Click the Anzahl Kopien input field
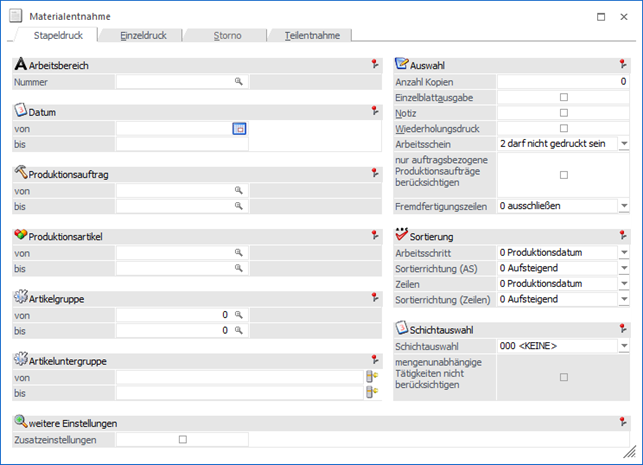The image size is (643, 465). [563, 82]
